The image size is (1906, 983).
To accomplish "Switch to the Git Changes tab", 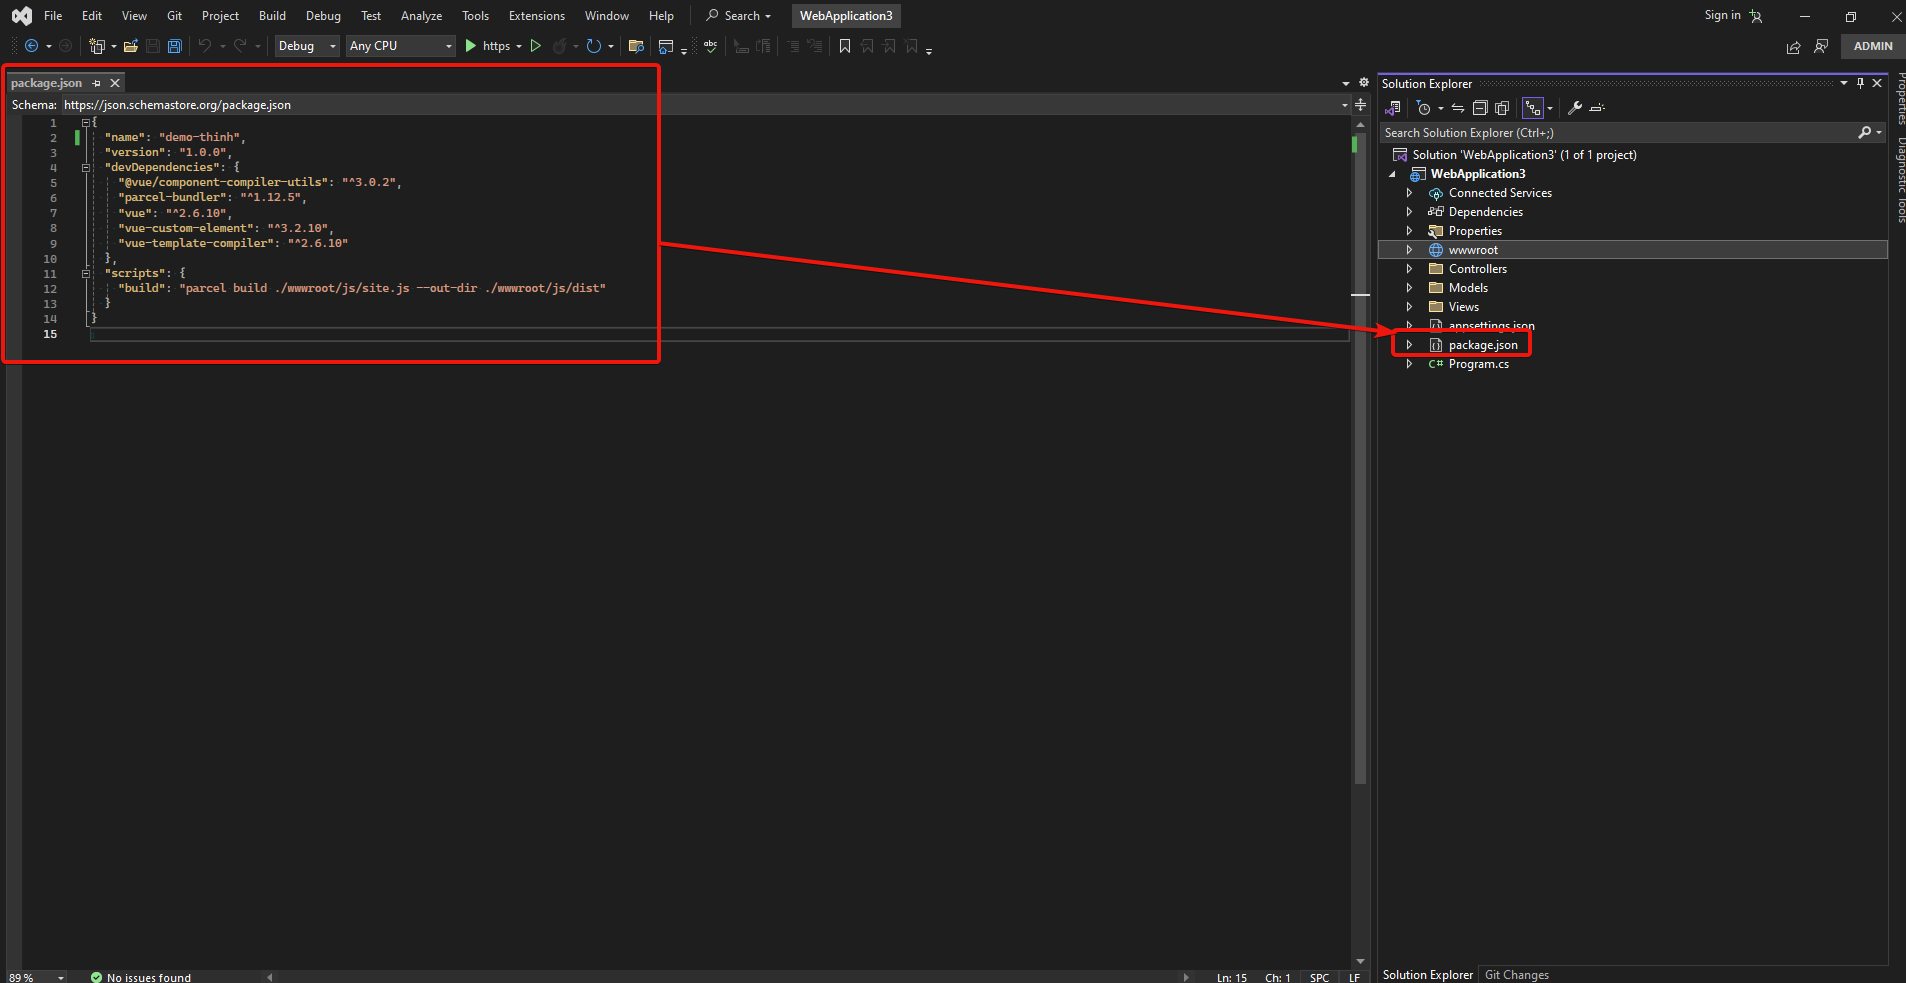I will (1516, 975).
